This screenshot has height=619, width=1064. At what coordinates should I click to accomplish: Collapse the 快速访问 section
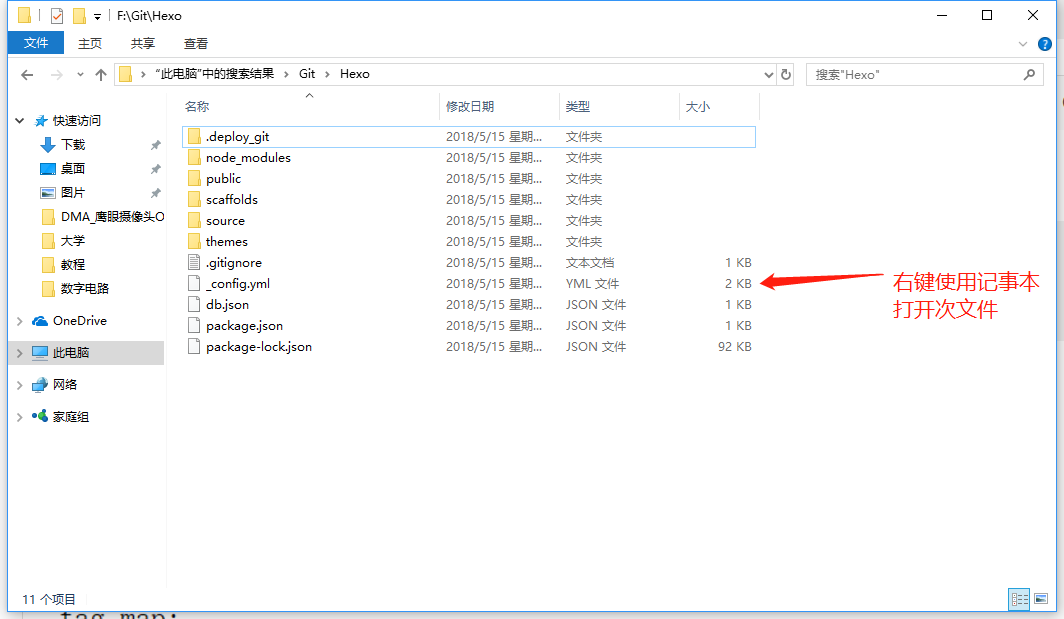(x=20, y=121)
